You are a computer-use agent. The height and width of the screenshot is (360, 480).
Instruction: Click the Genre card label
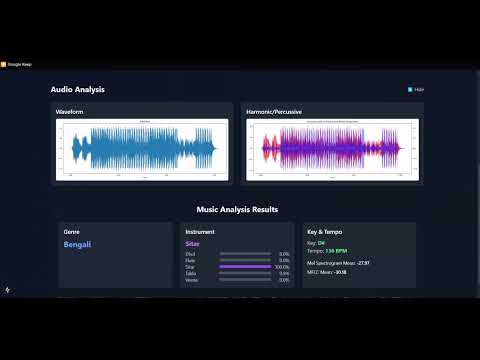(x=72, y=232)
